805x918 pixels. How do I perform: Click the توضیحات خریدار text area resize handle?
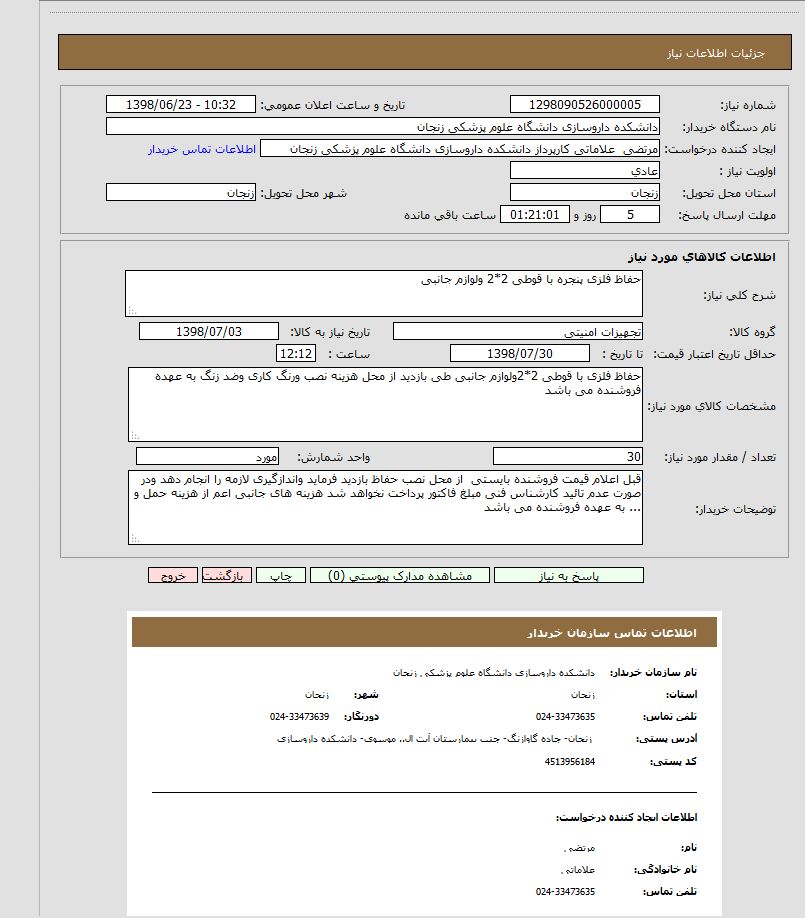click(x=134, y=539)
